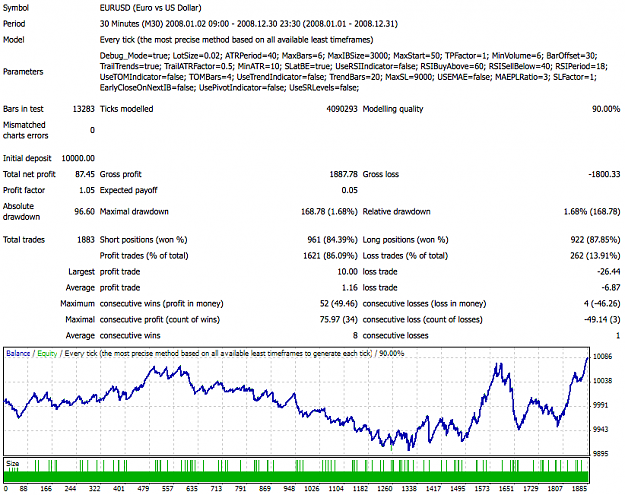Click the Maximal drawdown label
Viewport: 625px width, 495px height.
[x=134, y=212]
